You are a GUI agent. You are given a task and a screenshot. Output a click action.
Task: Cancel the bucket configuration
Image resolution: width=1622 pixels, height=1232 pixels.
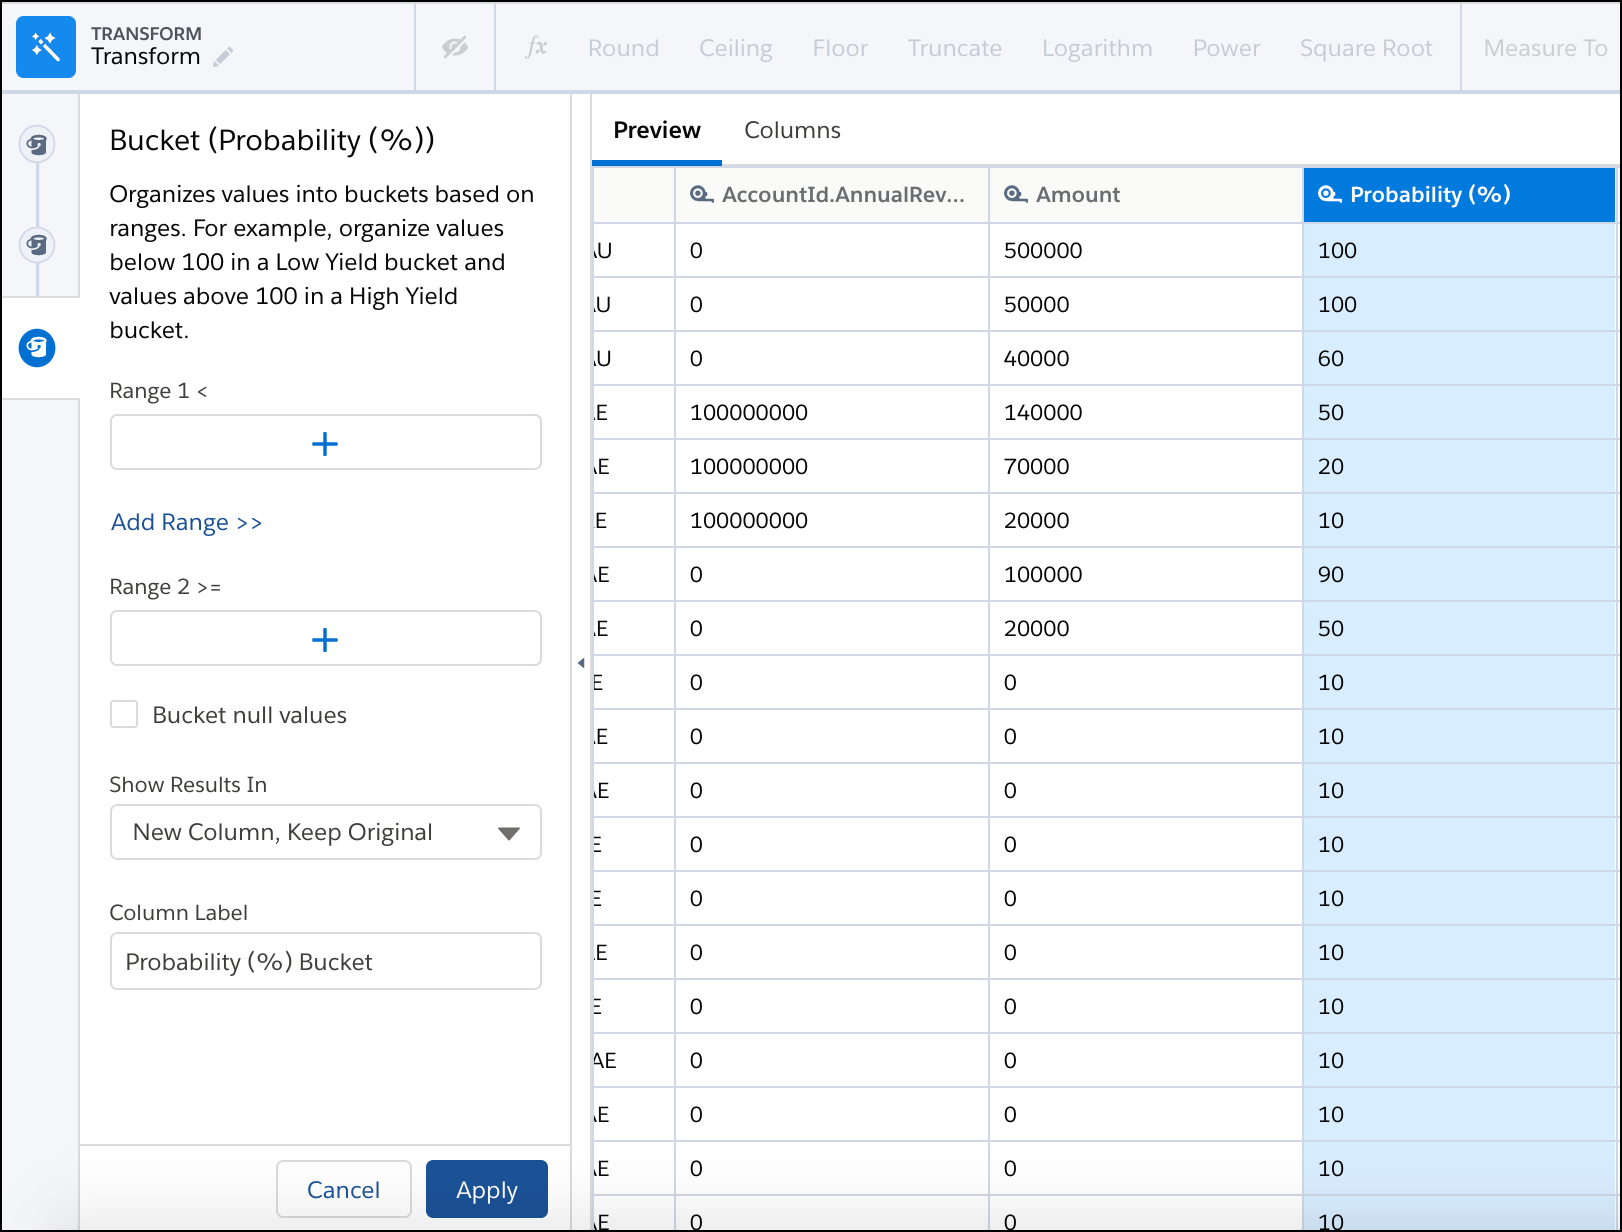(343, 1189)
